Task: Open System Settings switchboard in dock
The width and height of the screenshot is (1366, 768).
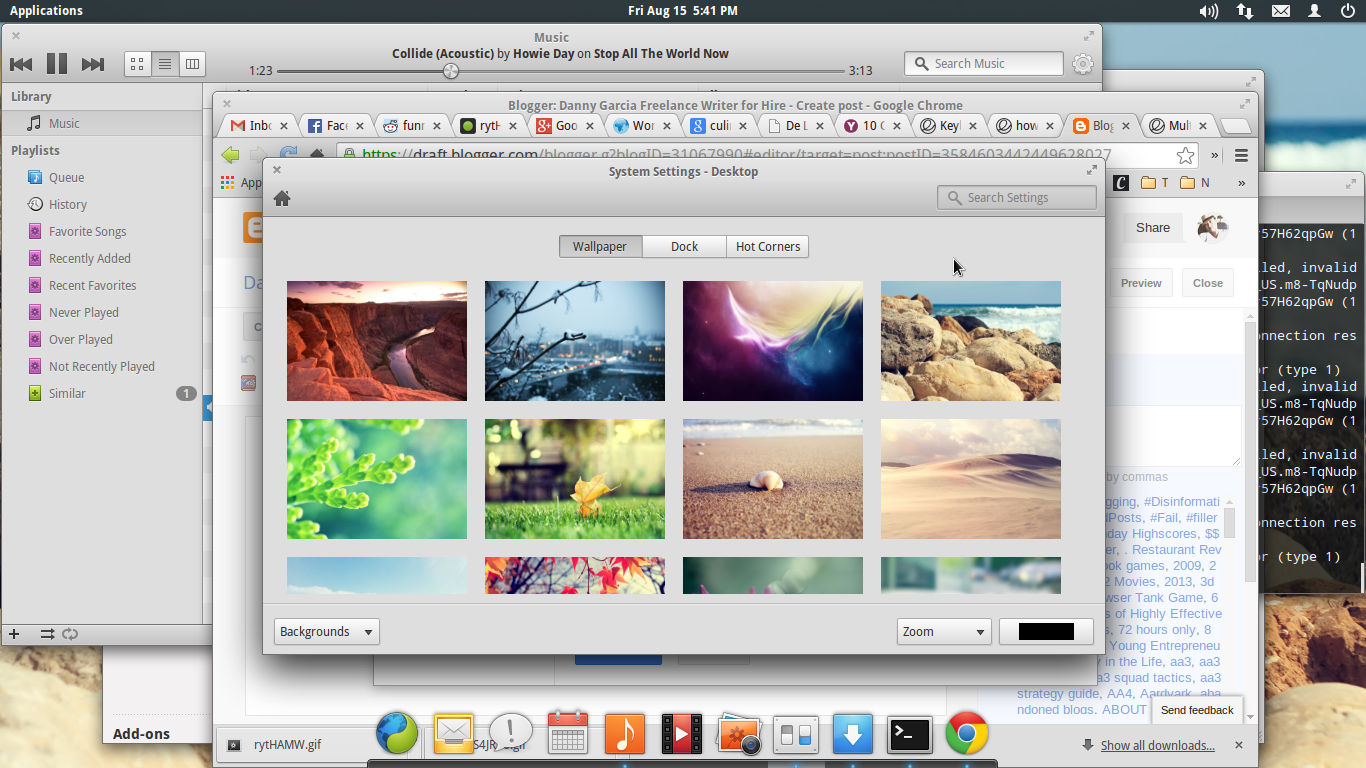Action: pyautogui.click(x=796, y=736)
